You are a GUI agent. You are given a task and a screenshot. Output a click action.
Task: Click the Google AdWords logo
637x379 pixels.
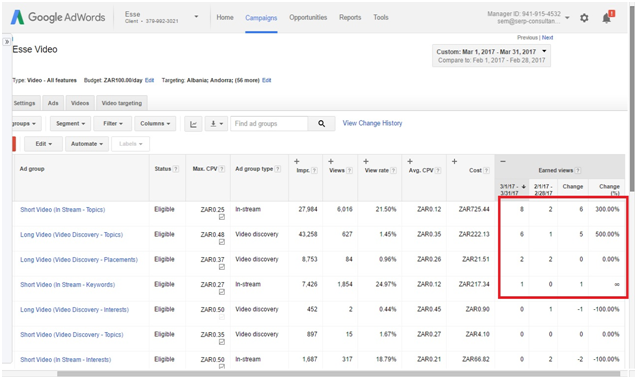[x=58, y=17]
